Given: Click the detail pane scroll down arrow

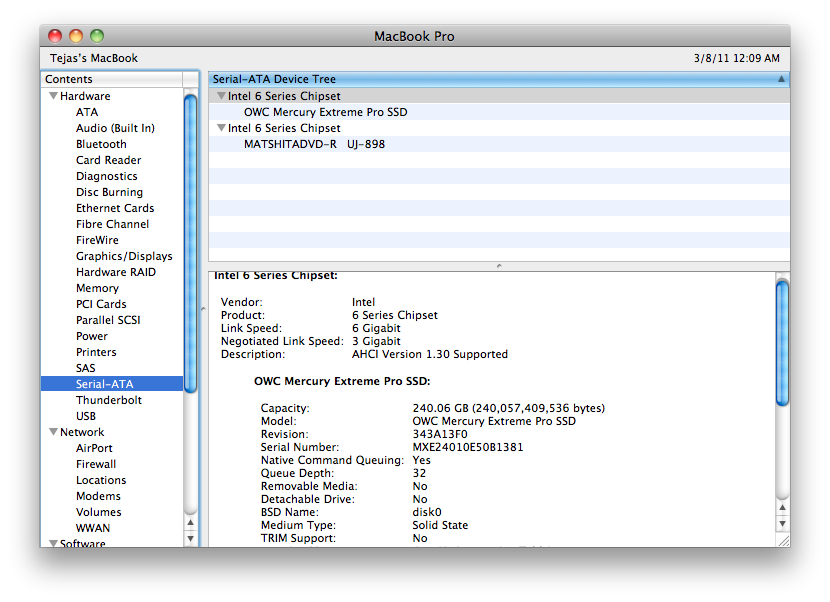Looking at the screenshot, I should coord(782,524).
